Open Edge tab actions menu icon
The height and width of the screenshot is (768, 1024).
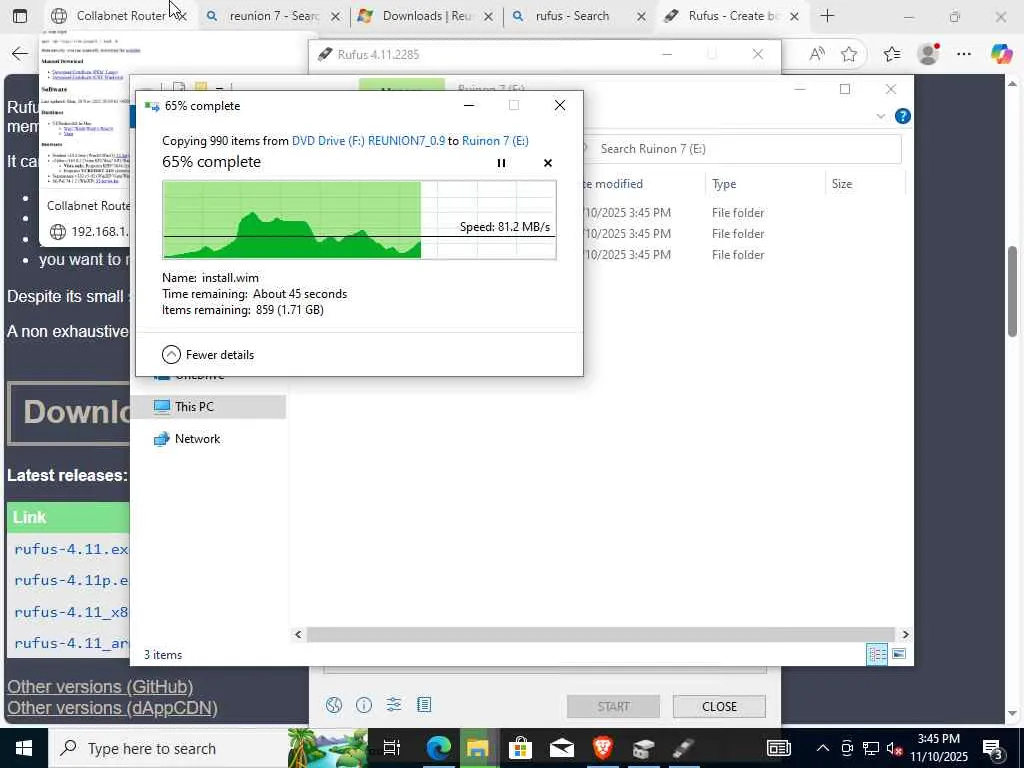click(20, 16)
